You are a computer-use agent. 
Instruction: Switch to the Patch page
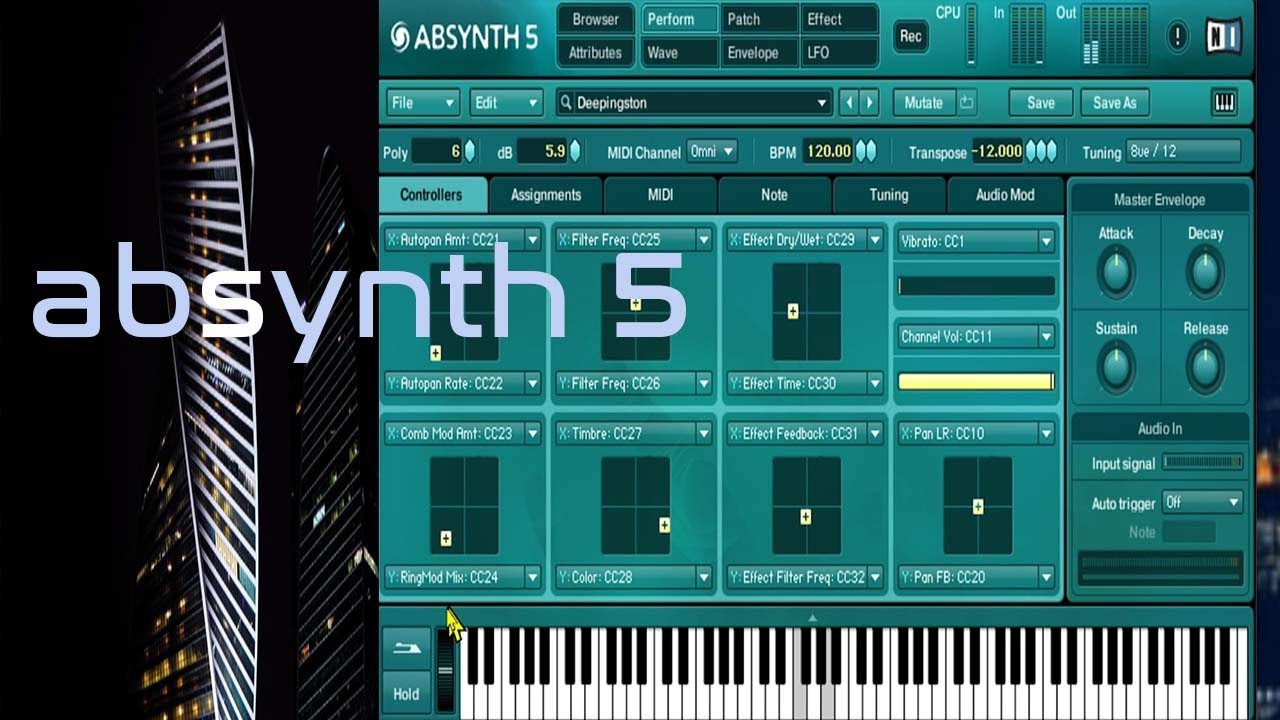point(759,19)
